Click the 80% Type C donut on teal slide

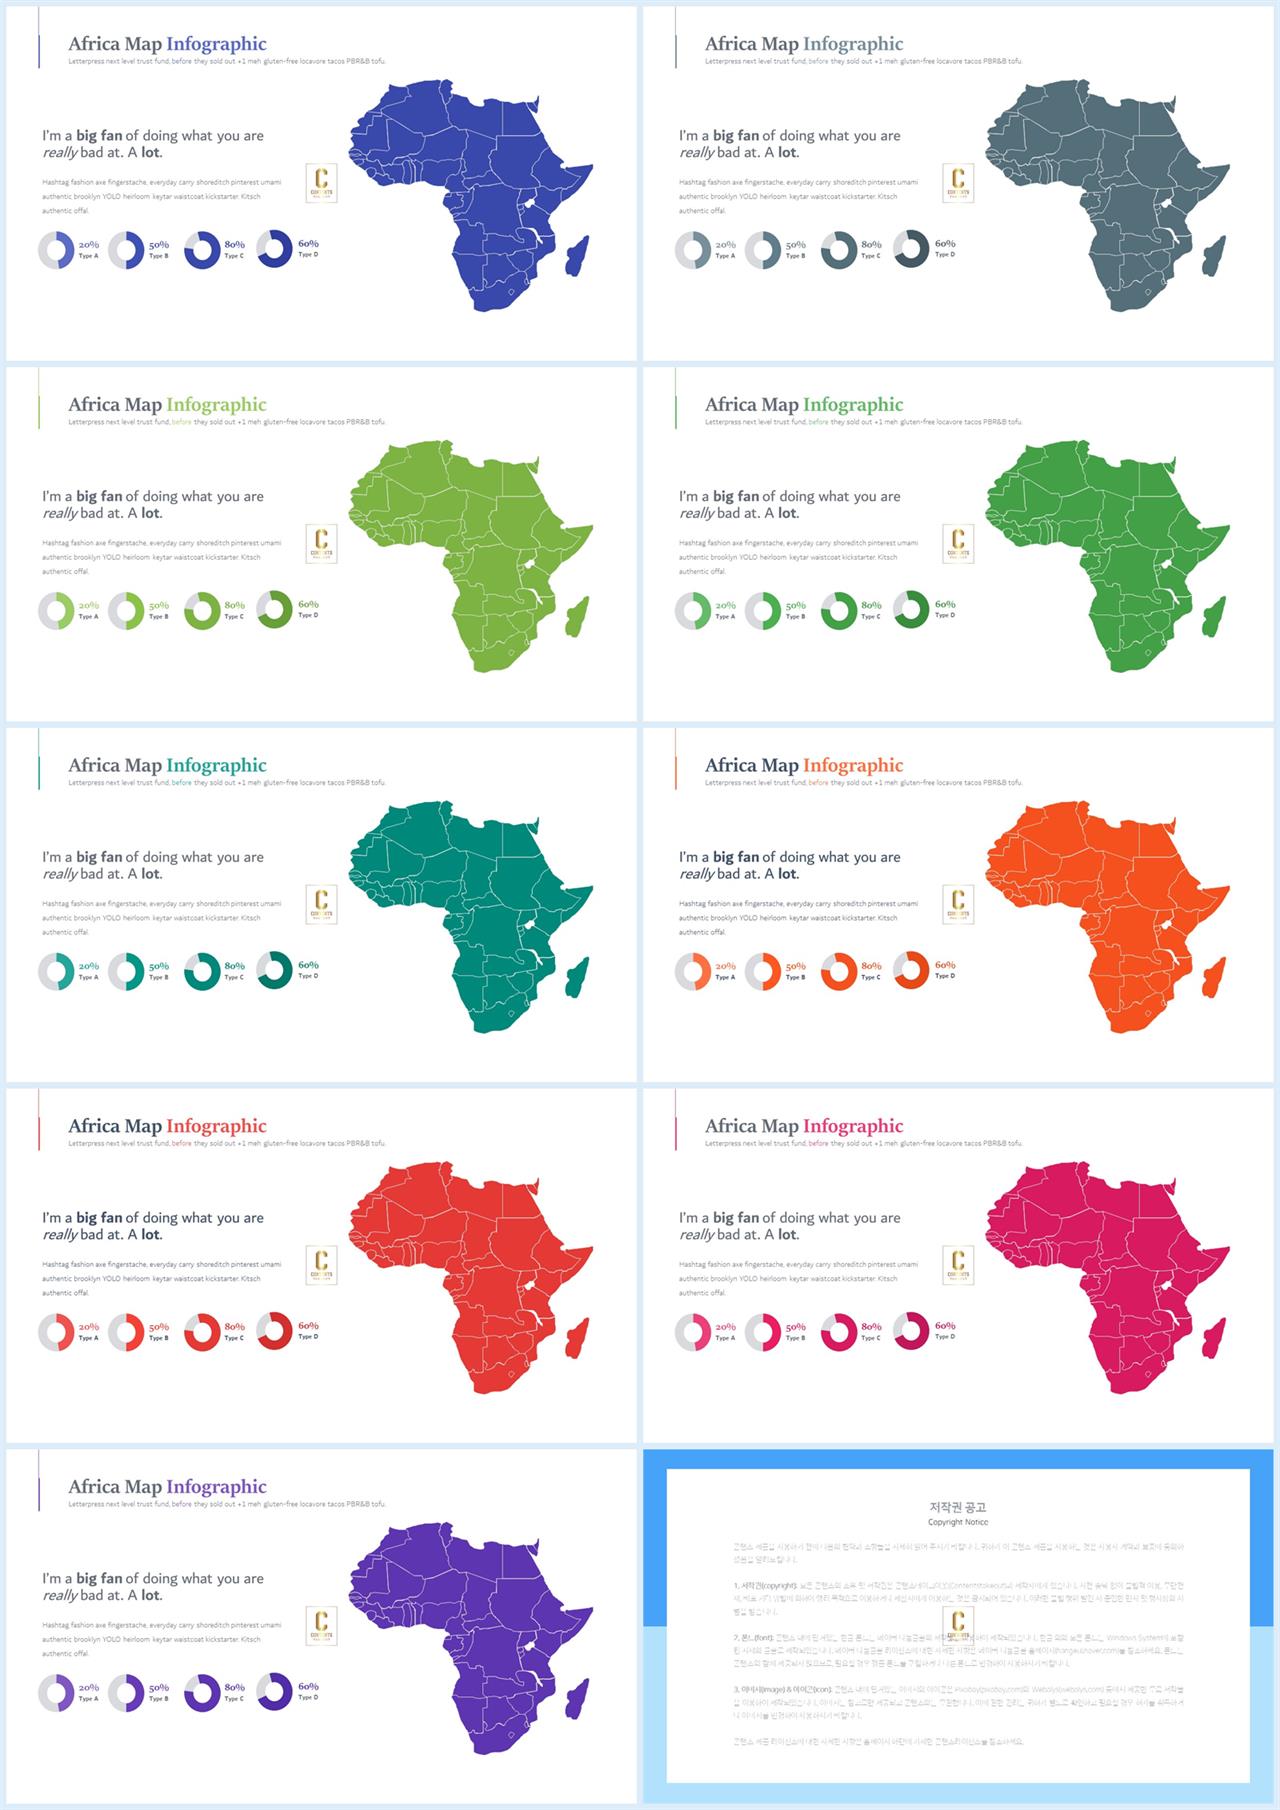202,971
